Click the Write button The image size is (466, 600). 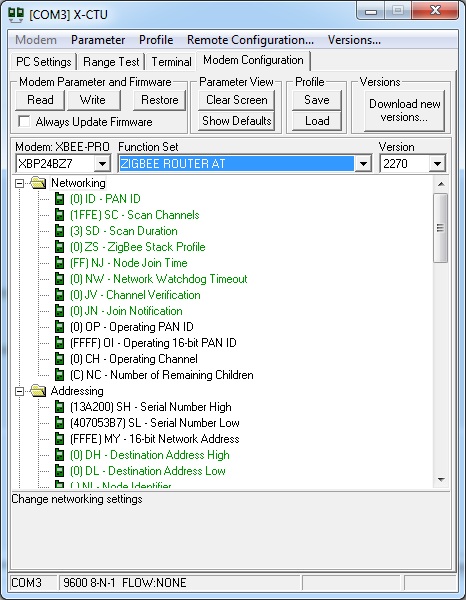click(93, 100)
